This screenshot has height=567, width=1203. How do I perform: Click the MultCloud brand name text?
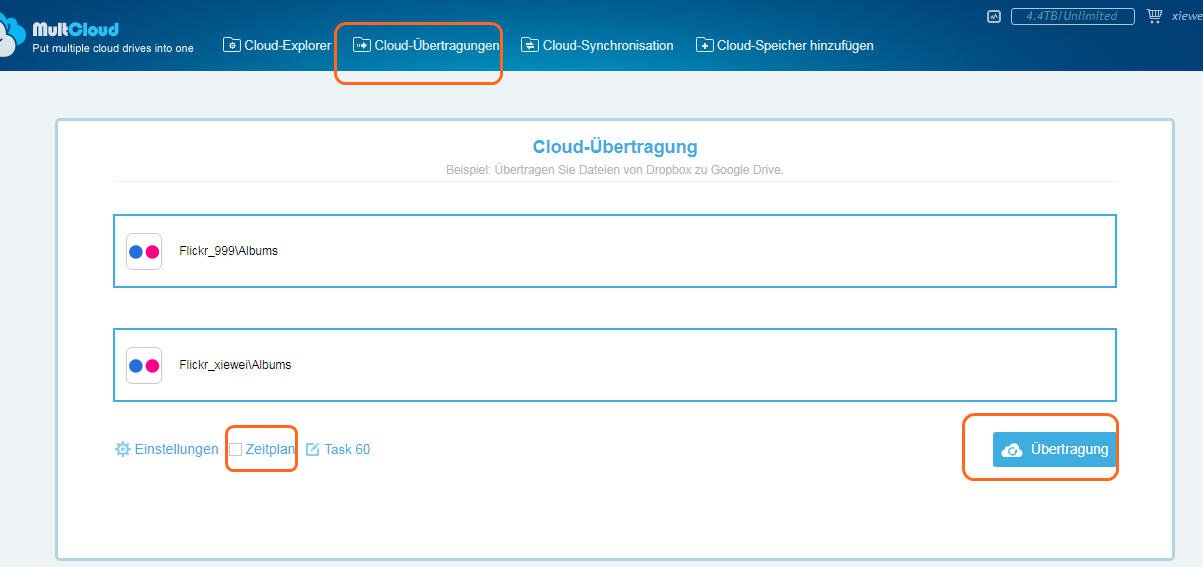click(75, 29)
